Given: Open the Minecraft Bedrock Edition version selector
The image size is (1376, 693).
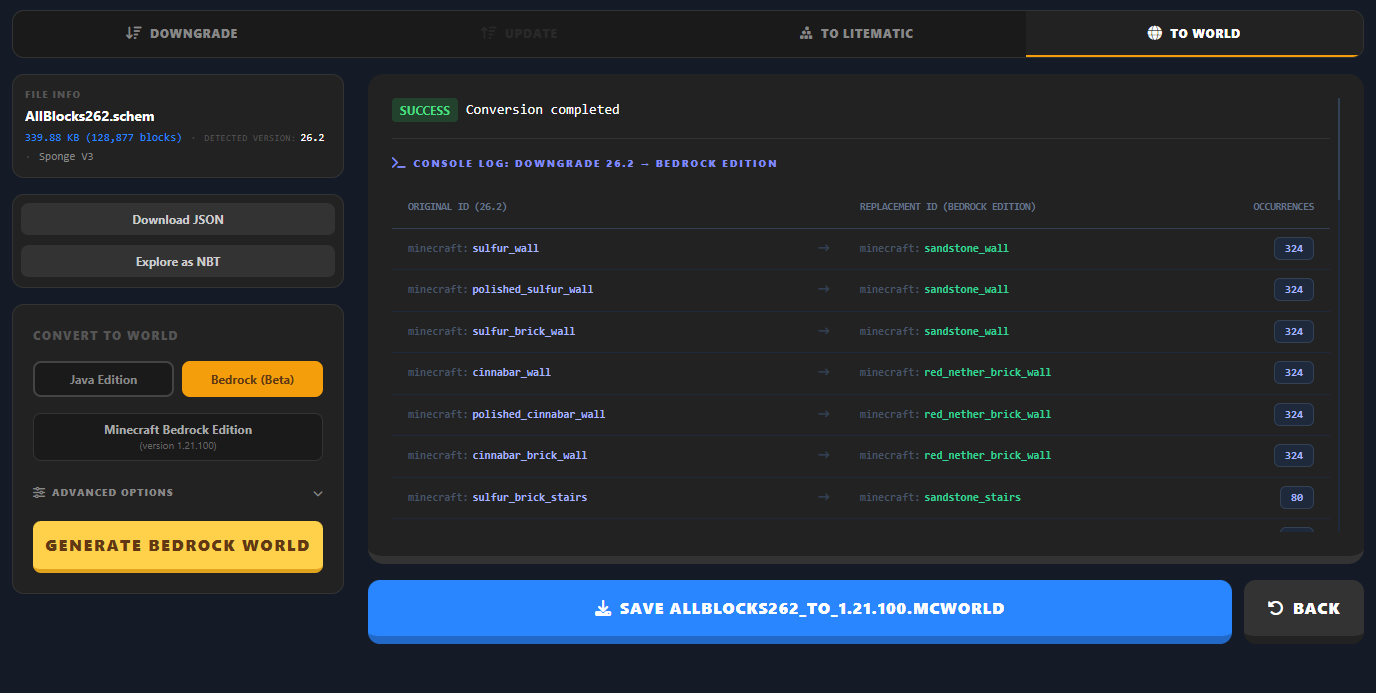Looking at the screenshot, I should (x=178, y=437).
